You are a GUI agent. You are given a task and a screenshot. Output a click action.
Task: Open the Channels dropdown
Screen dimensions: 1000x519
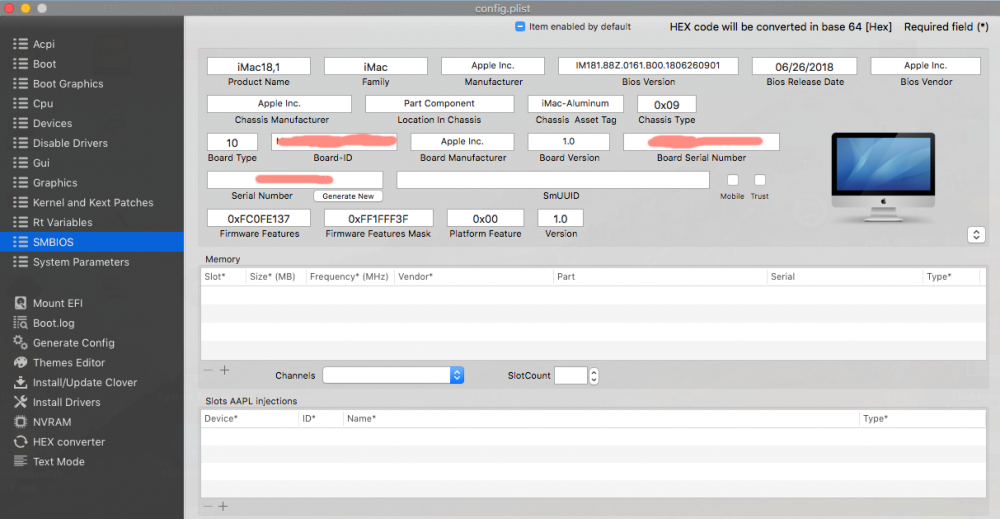click(x=393, y=375)
